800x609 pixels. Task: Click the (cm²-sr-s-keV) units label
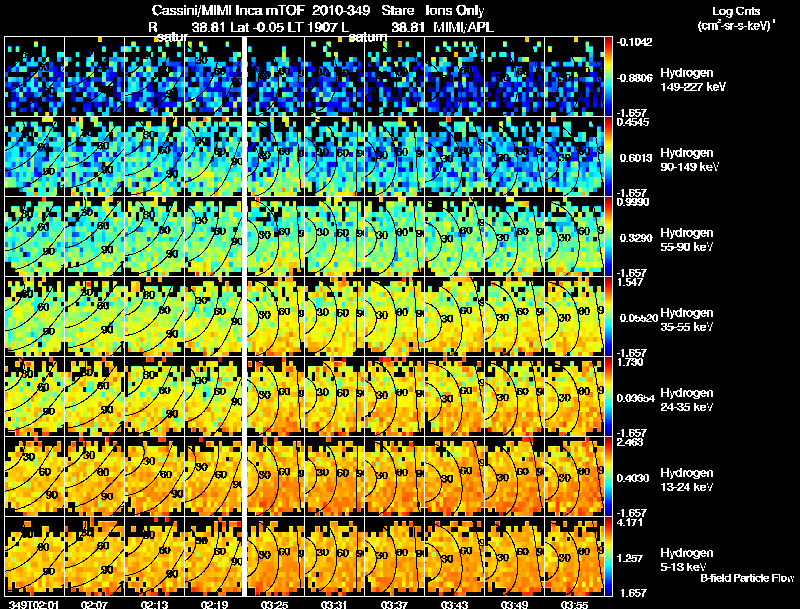pyautogui.click(x=736, y=26)
